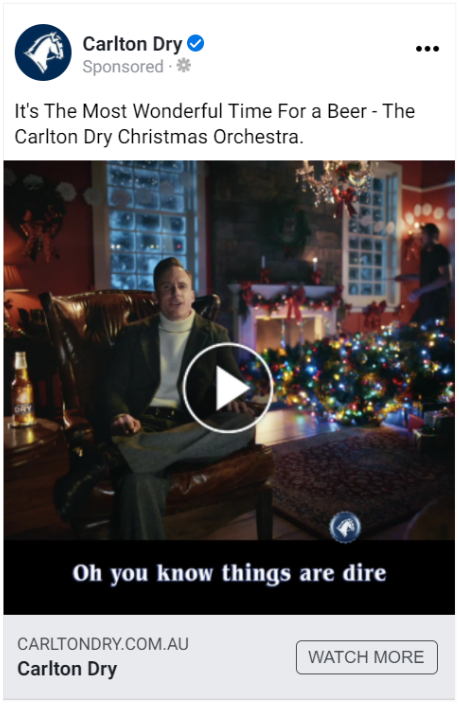Click the Carlton Dry horse profile picture

point(43,53)
